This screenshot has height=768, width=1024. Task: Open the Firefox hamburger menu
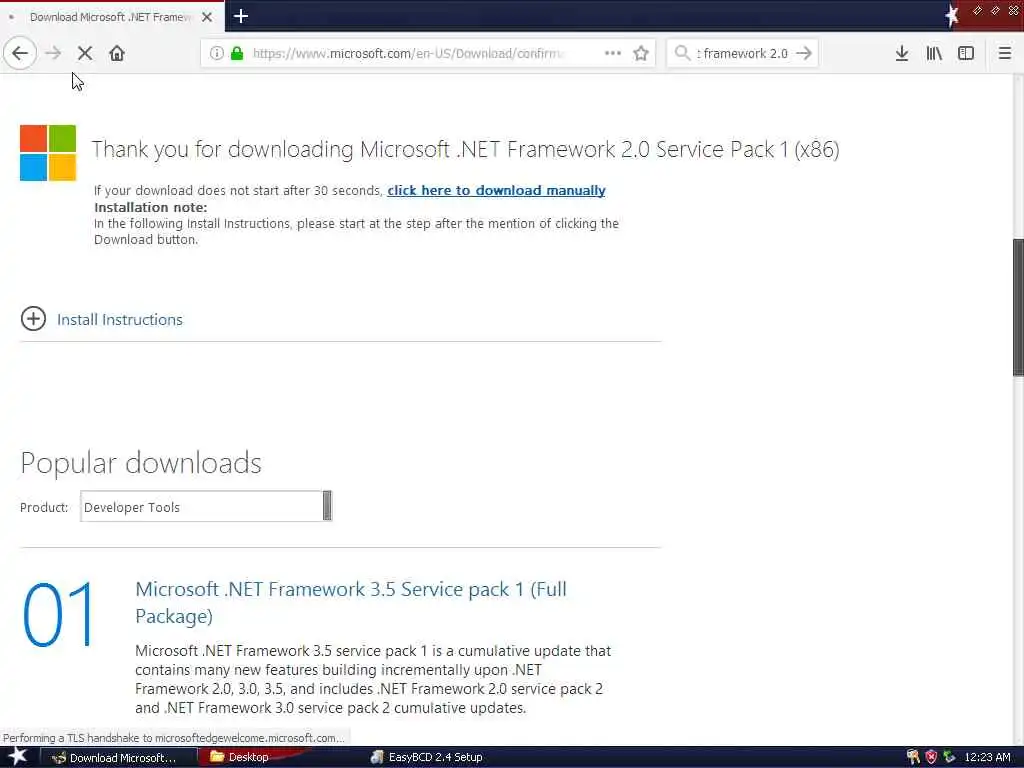coord(1005,54)
